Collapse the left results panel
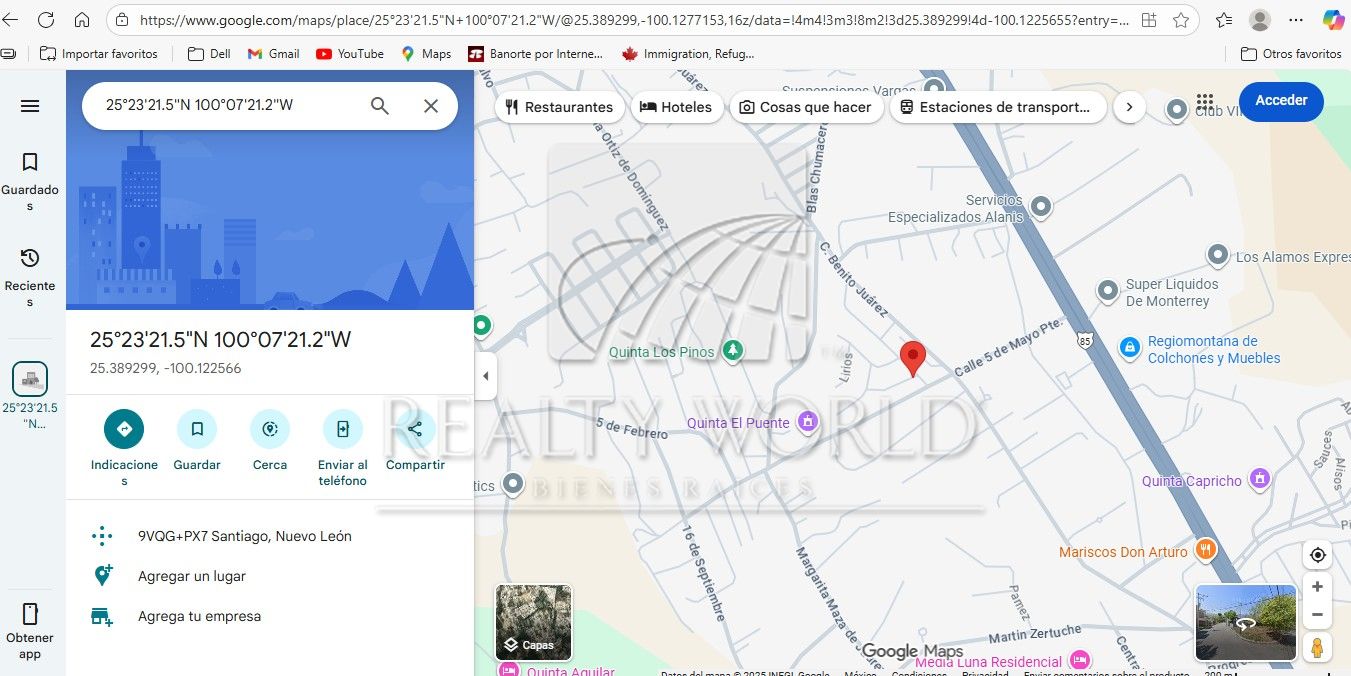Image resolution: width=1351 pixels, height=676 pixels. pyautogui.click(x=486, y=376)
